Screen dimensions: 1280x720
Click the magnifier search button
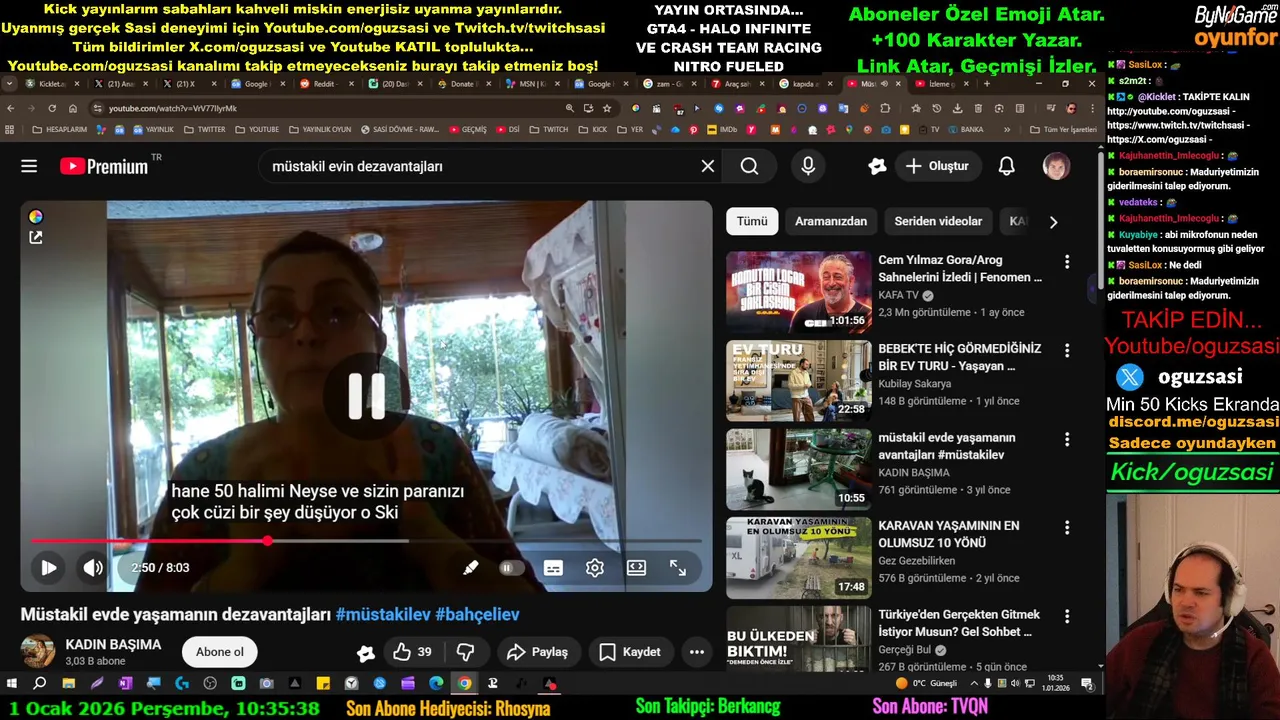coord(749,166)
